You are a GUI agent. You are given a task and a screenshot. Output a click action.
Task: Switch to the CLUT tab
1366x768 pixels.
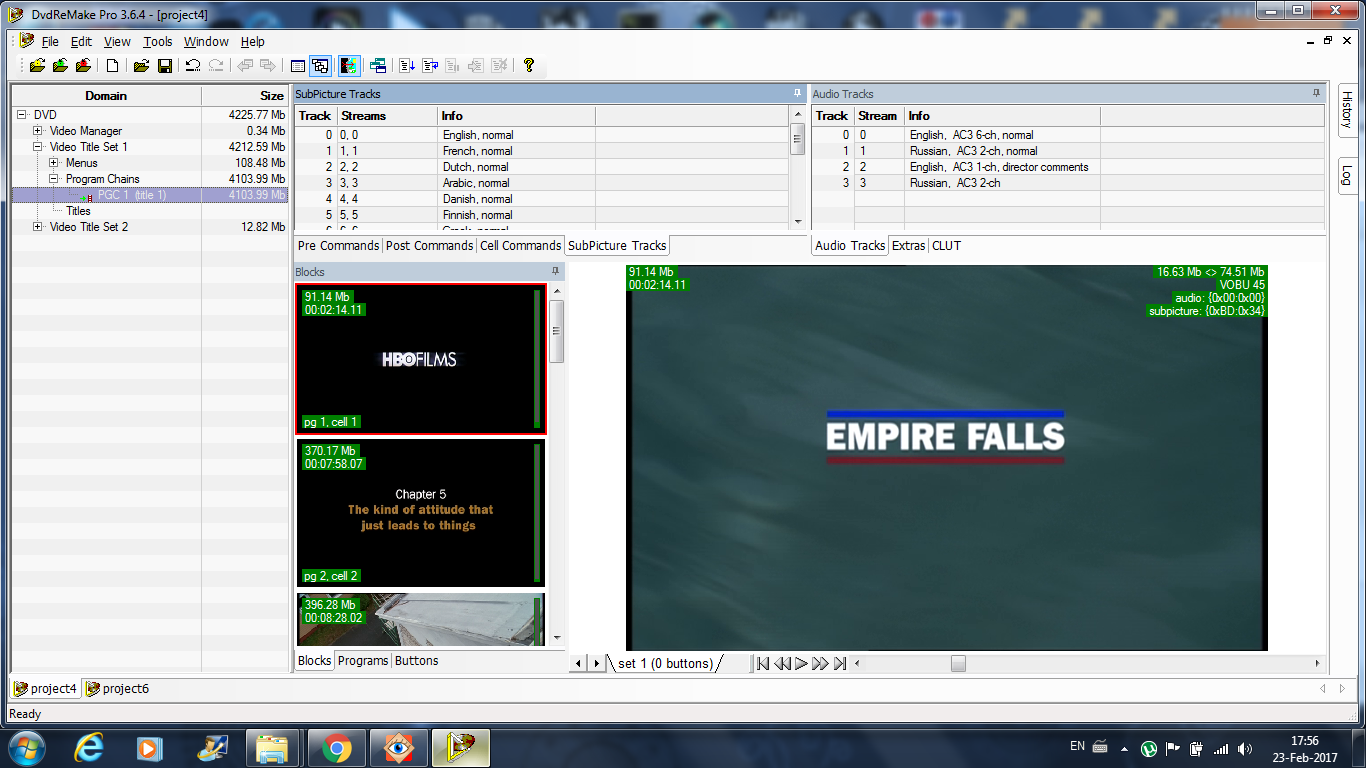pyautogui.click(x=946, y=245)
